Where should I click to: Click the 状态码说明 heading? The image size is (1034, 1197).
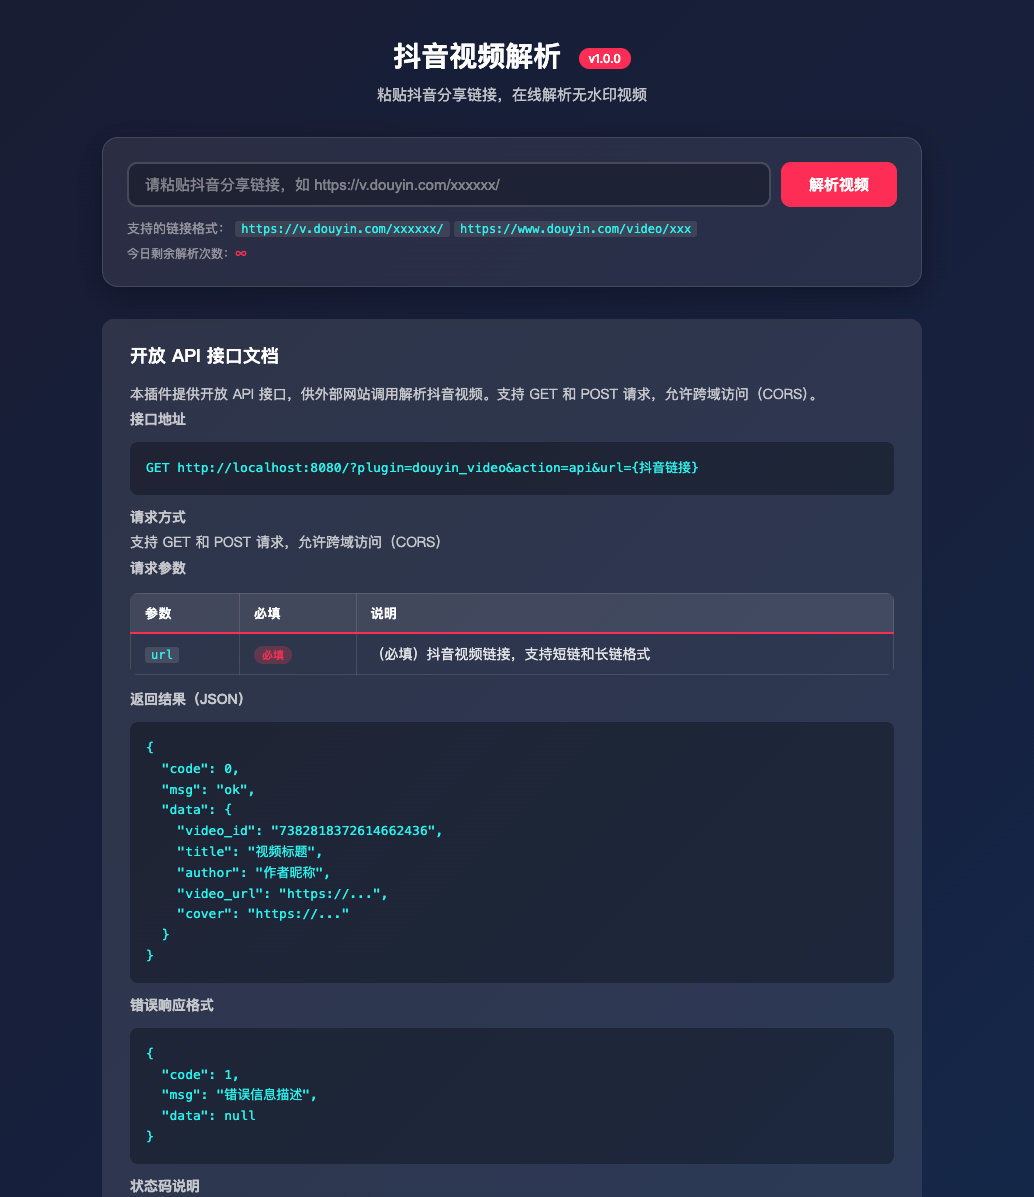pos(164,1186)
